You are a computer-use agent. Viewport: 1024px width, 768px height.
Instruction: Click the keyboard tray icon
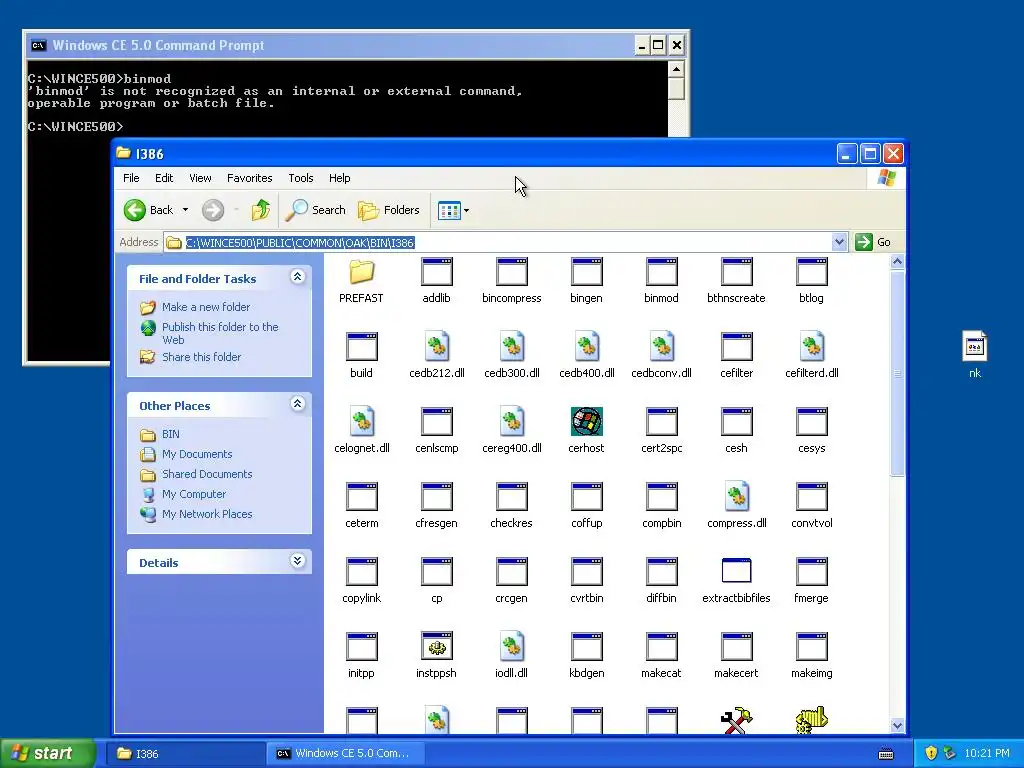(886, 754)
